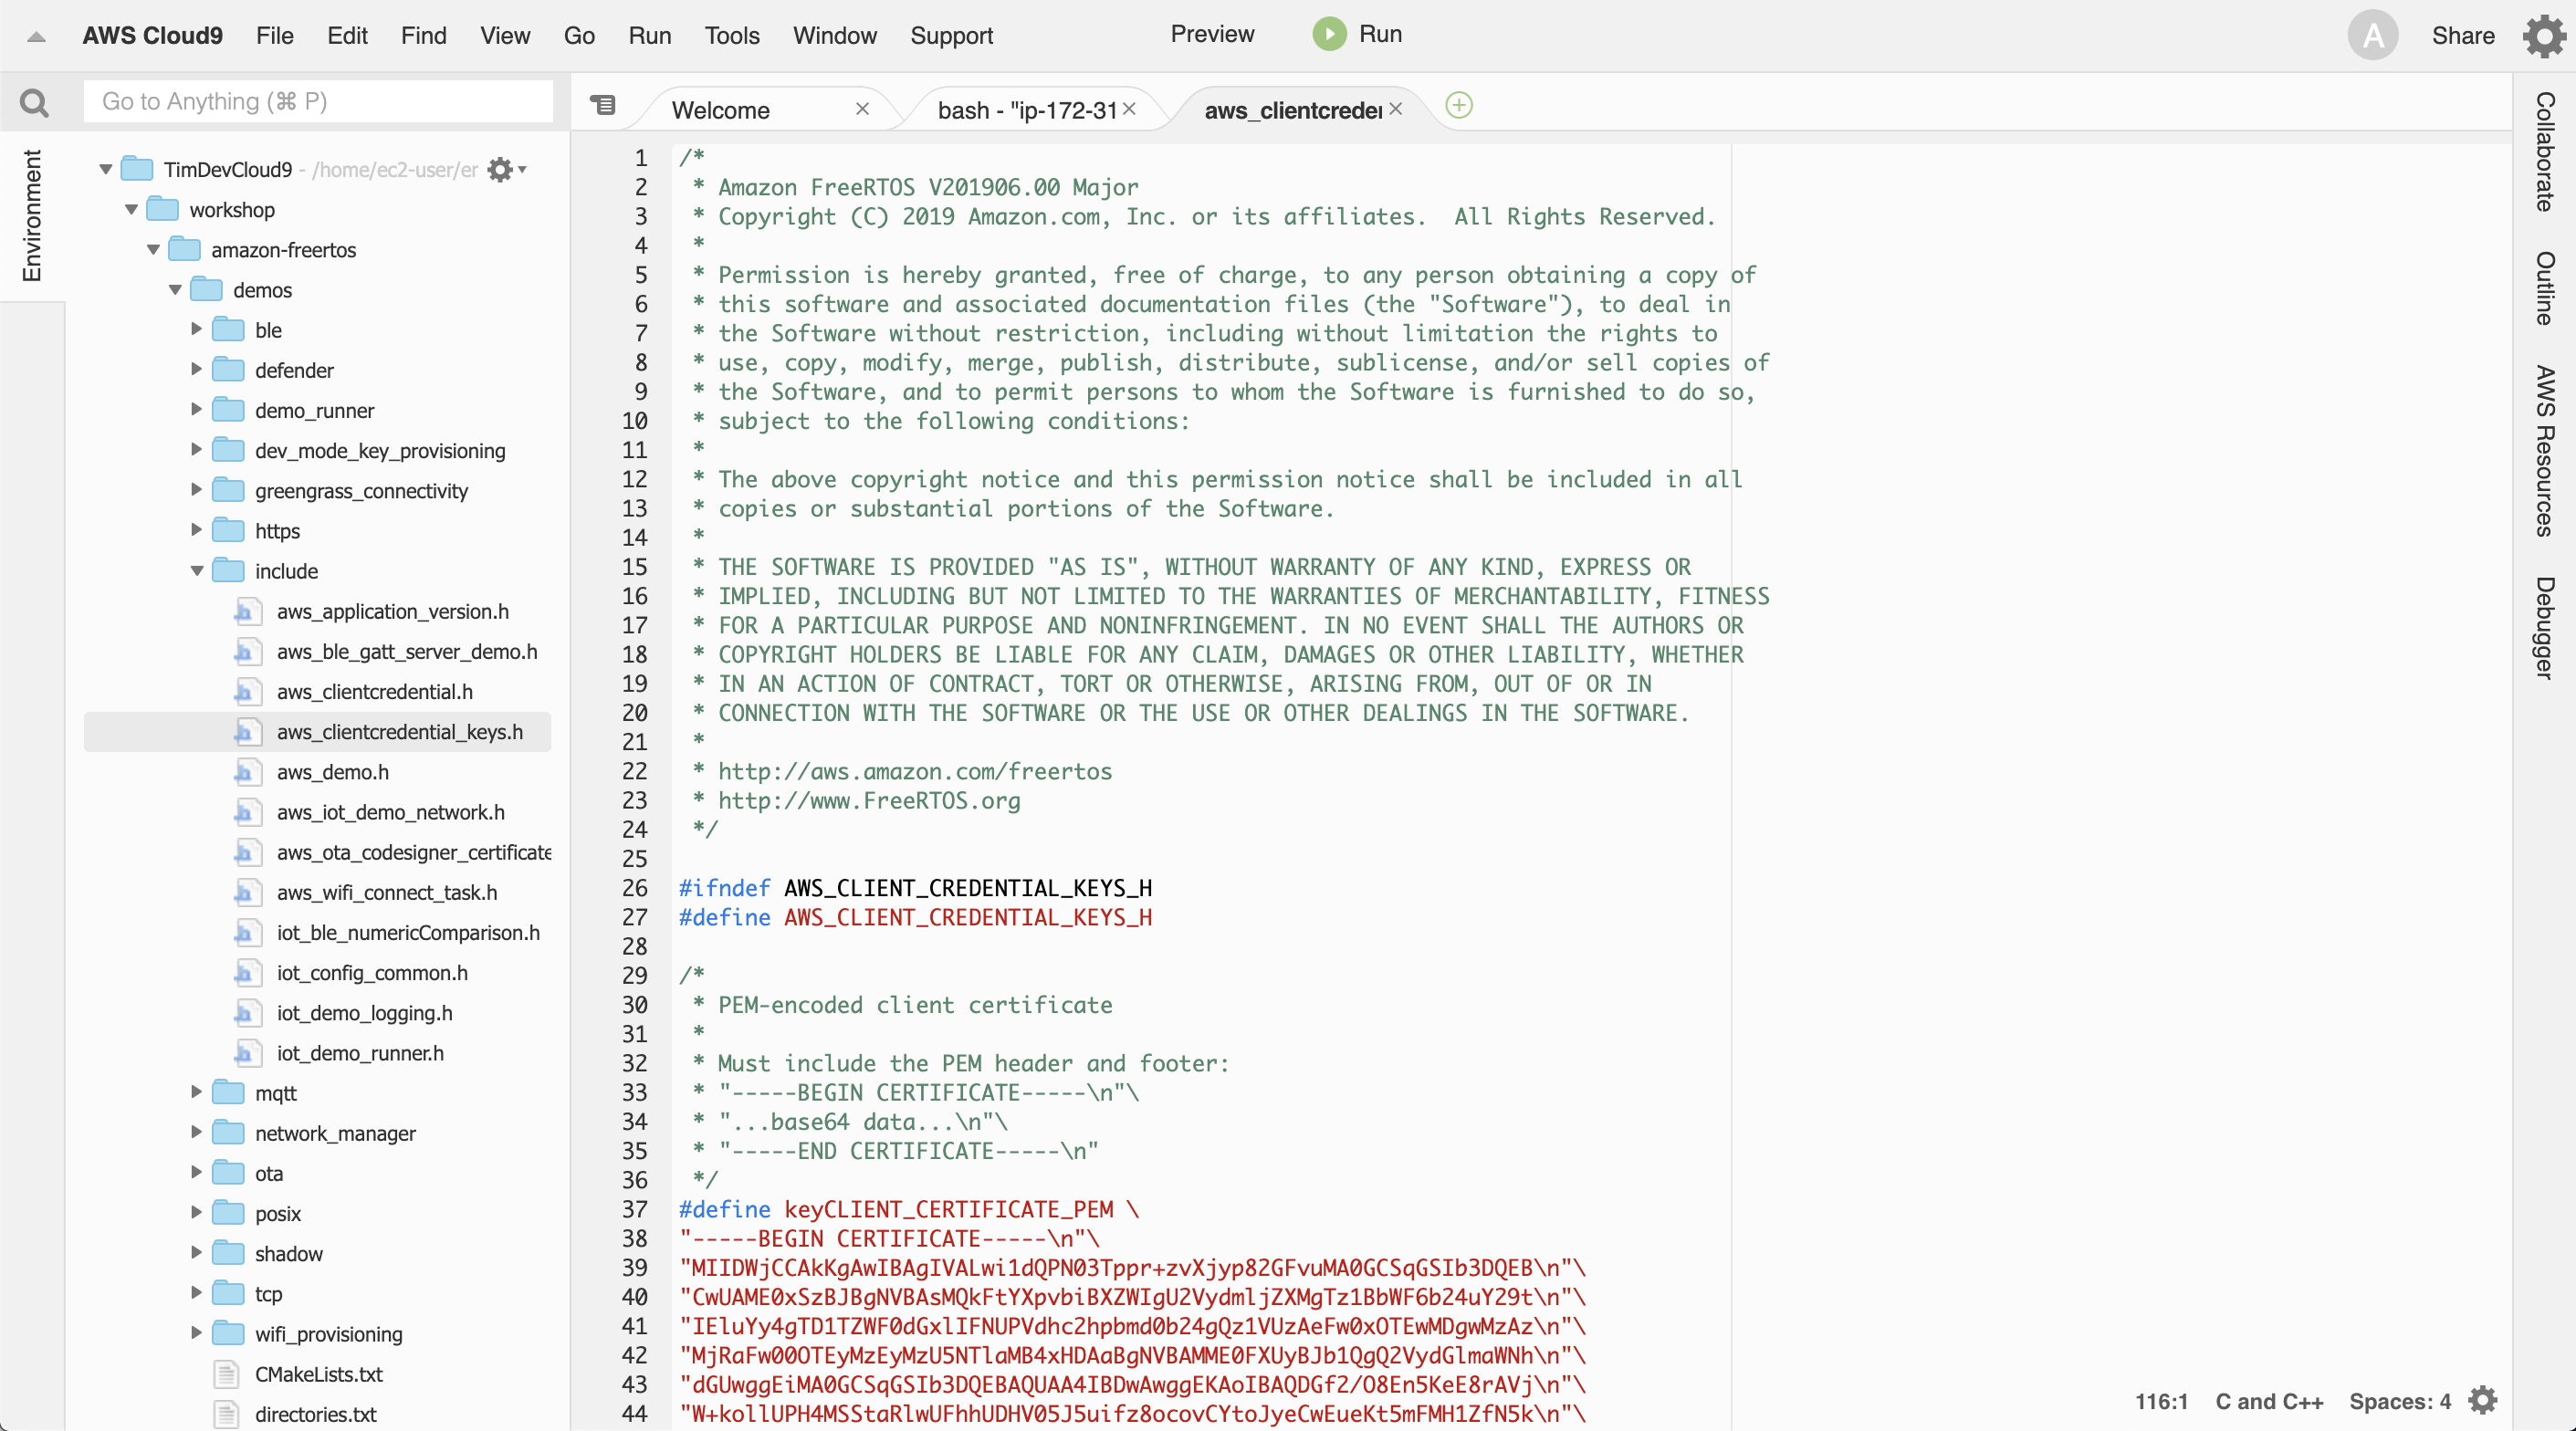This screenshot has height=1431, width=2576.
Task: Open the new tab plus icon
Action: 1459,105
